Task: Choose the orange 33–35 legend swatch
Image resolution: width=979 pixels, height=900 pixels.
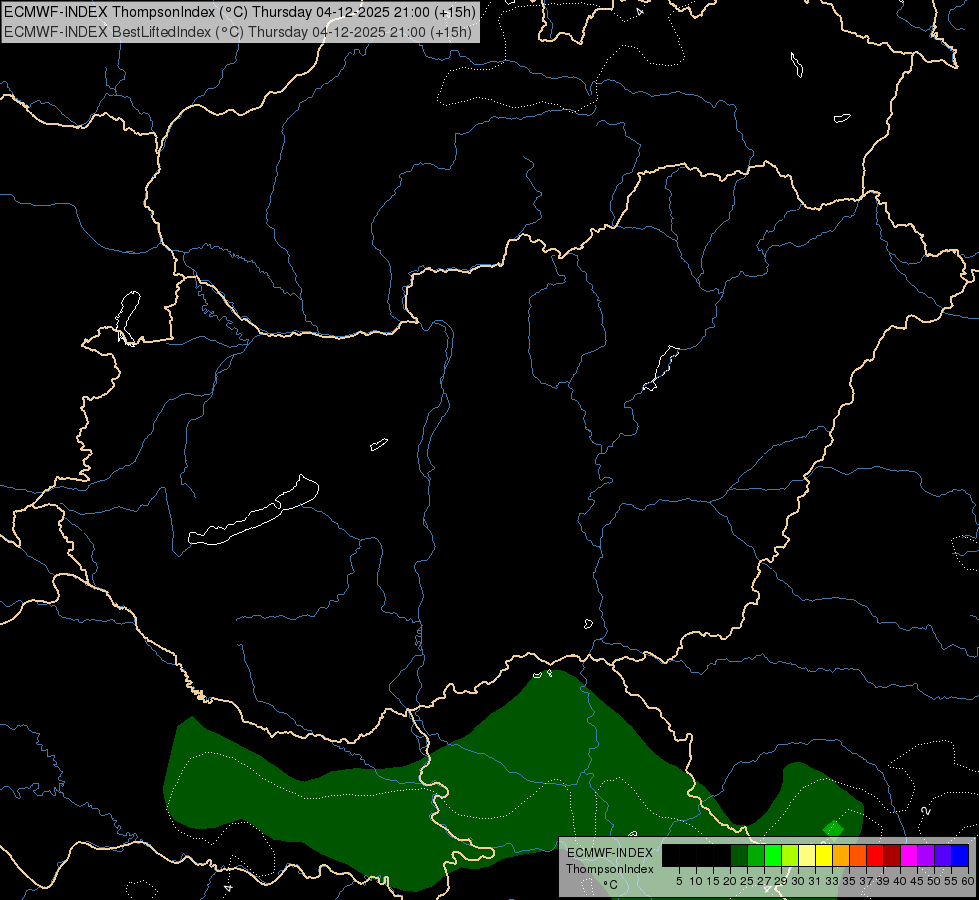Action: [841, 855]
